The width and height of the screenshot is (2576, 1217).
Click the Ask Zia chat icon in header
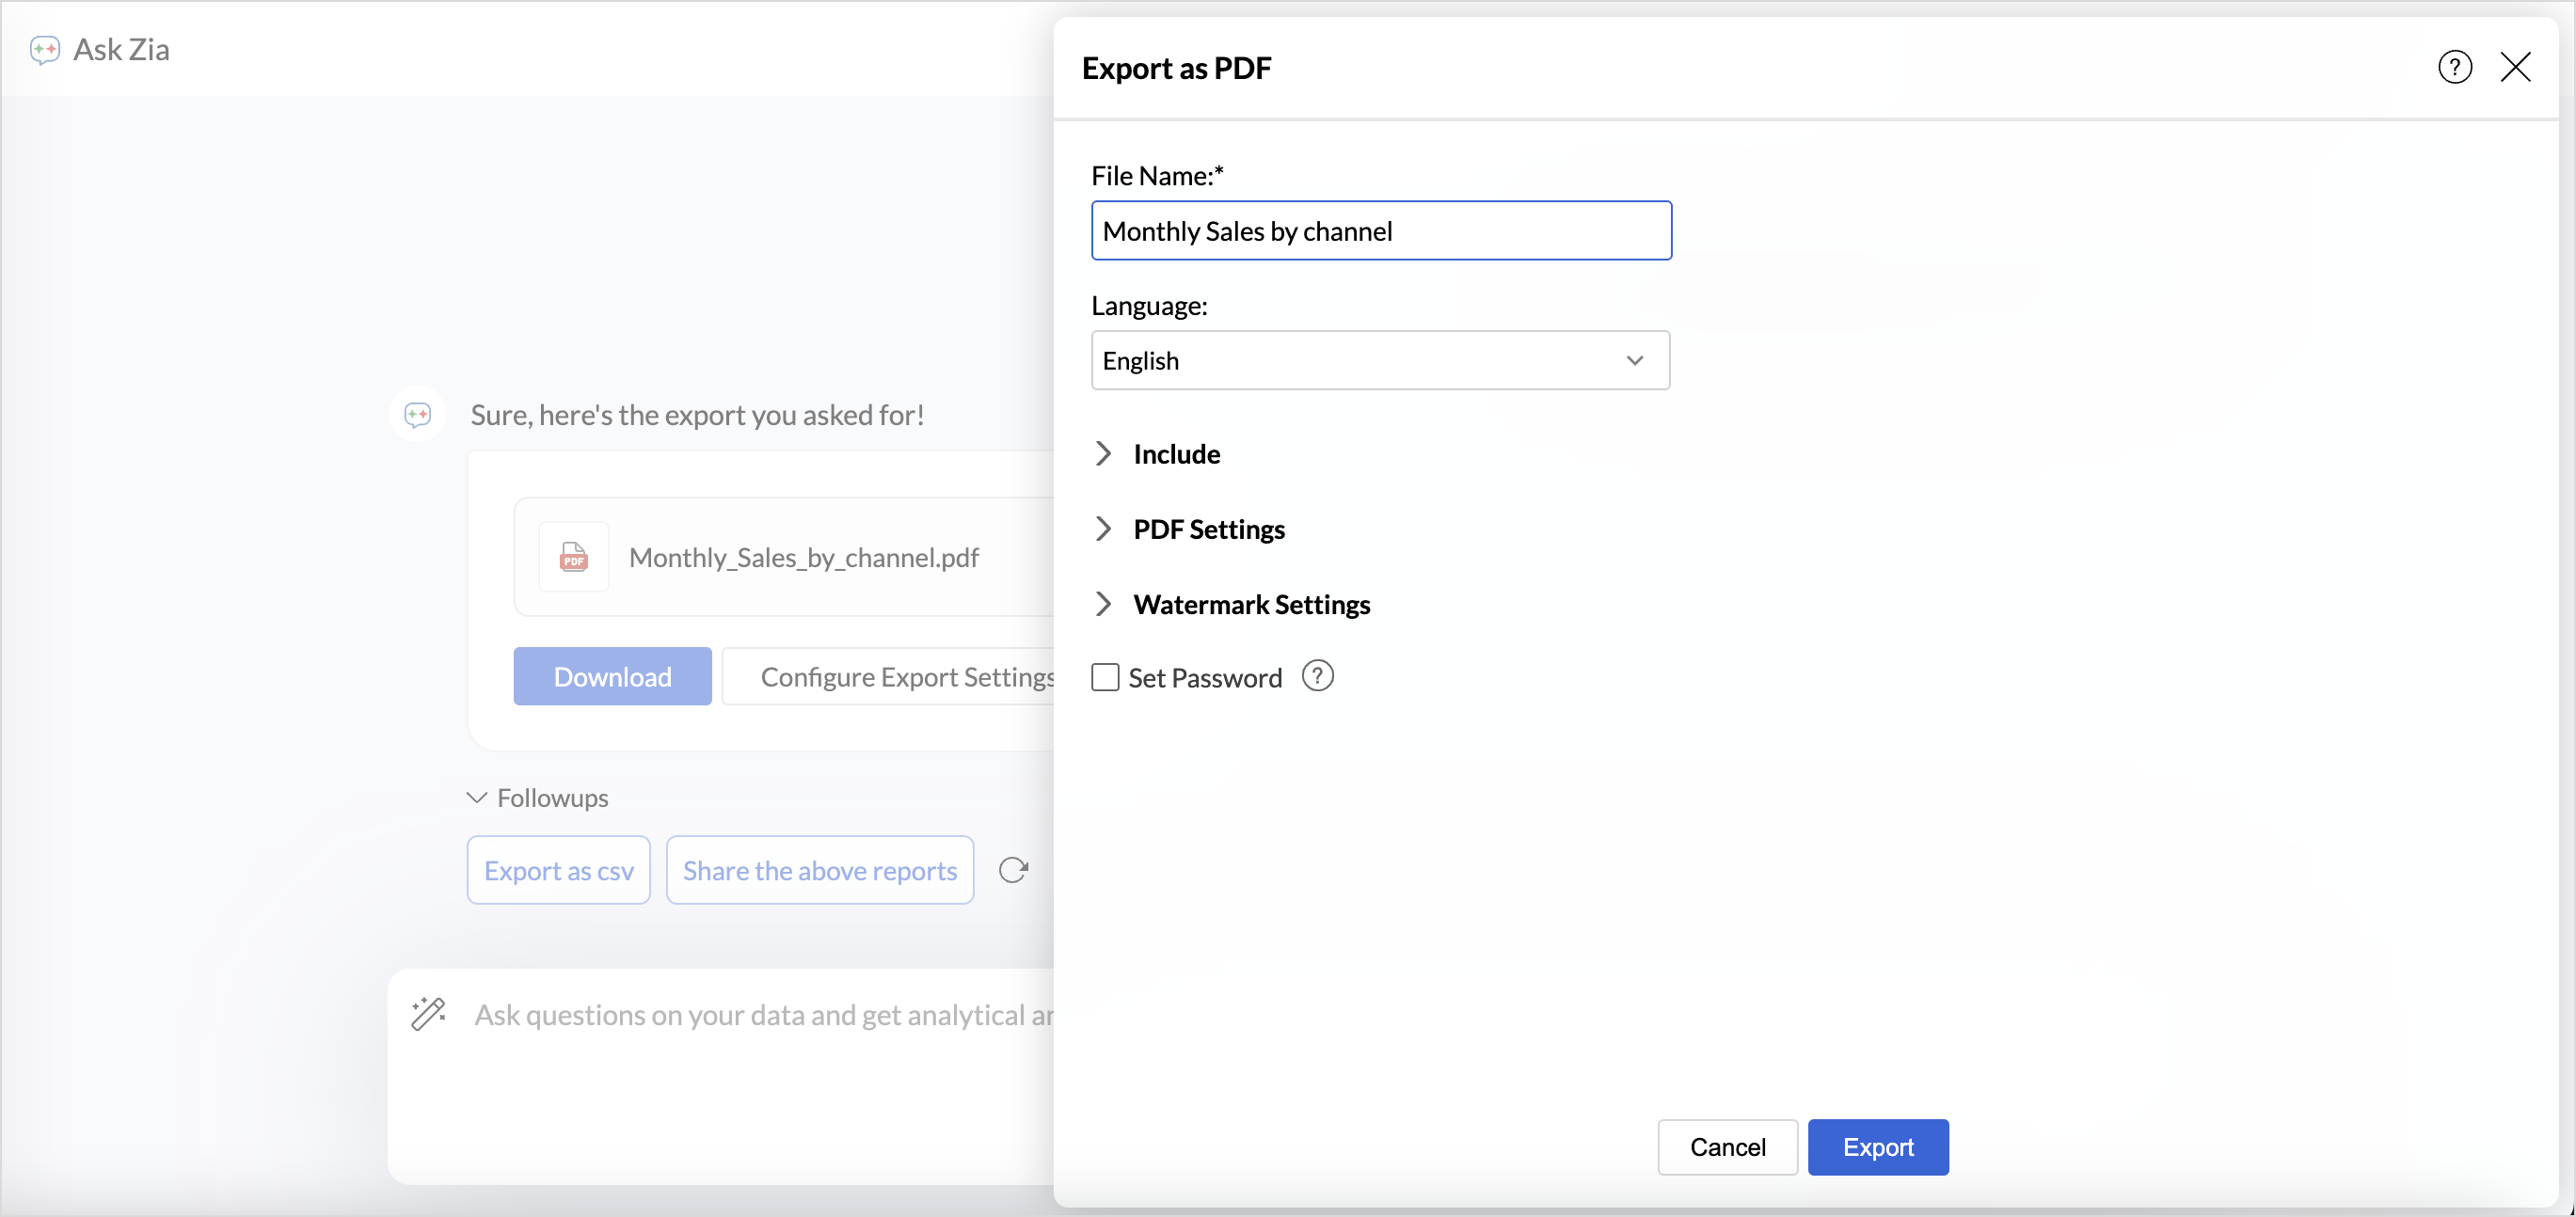pos(45,49)
